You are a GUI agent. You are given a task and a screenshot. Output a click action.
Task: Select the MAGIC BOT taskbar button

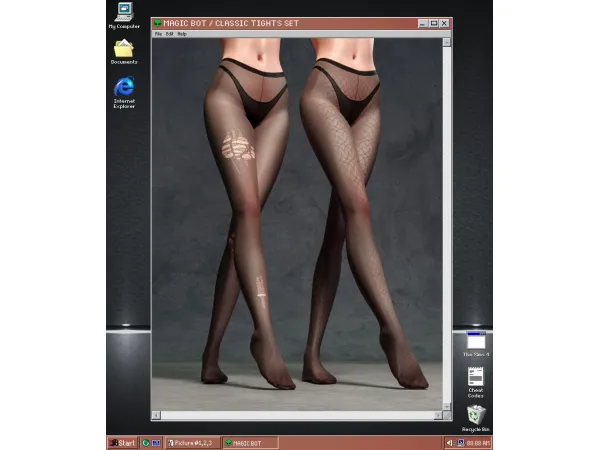(x=250, y=443)
